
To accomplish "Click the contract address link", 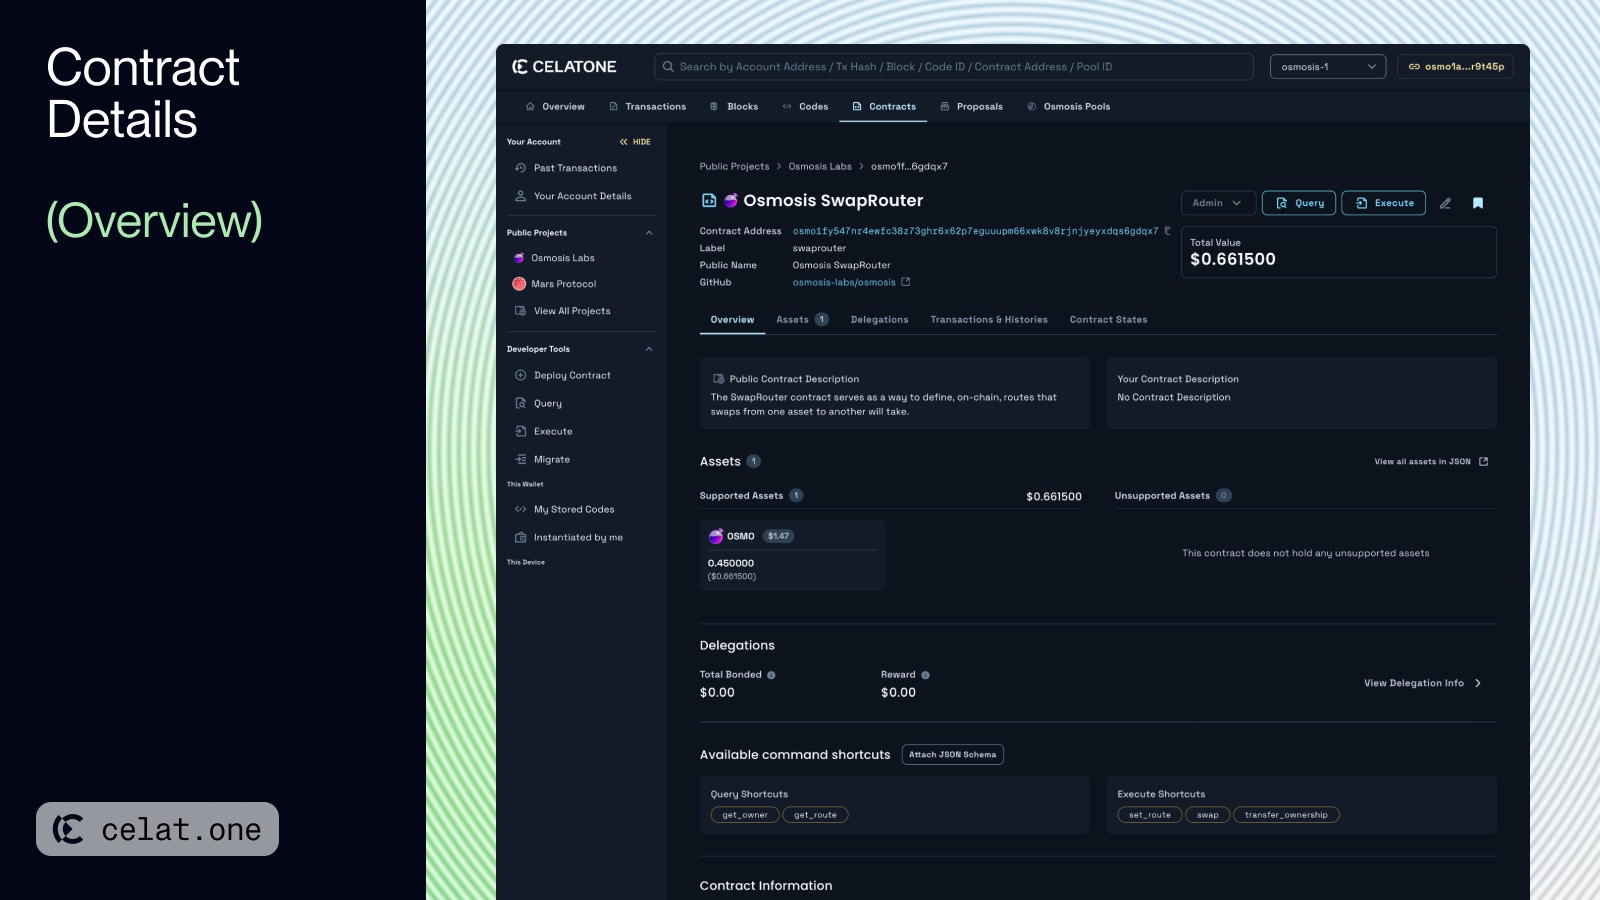I will (975, 231).
